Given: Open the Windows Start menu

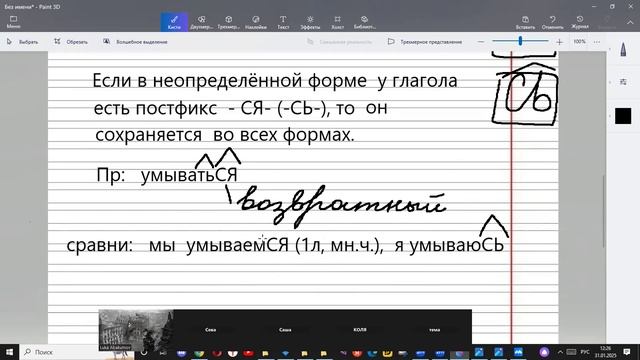Looking at the screenshot, I should pyautogui.click(x=9, y=352).
